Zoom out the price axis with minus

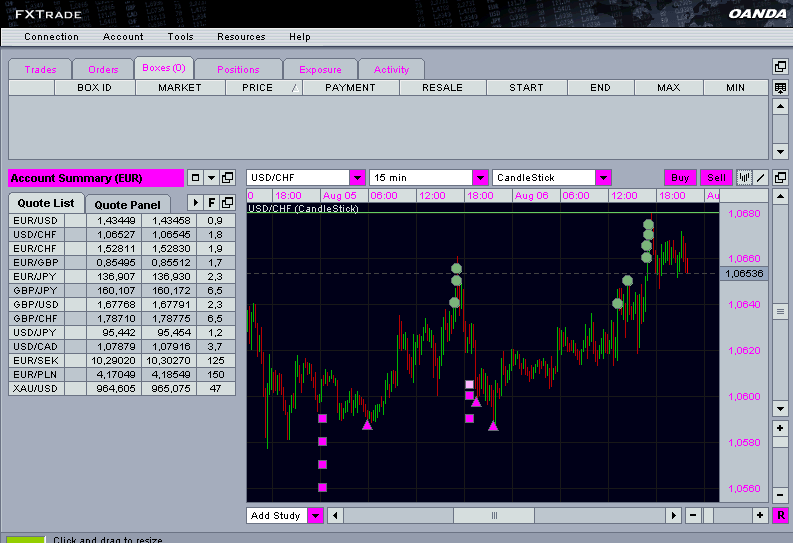click(780, 495)
